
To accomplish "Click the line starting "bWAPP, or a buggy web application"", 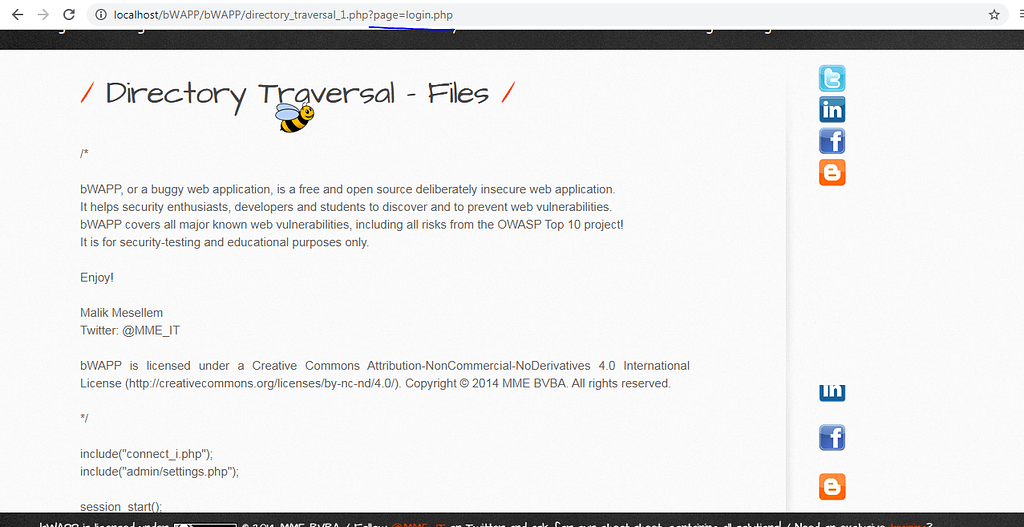I will coord(347,189).
